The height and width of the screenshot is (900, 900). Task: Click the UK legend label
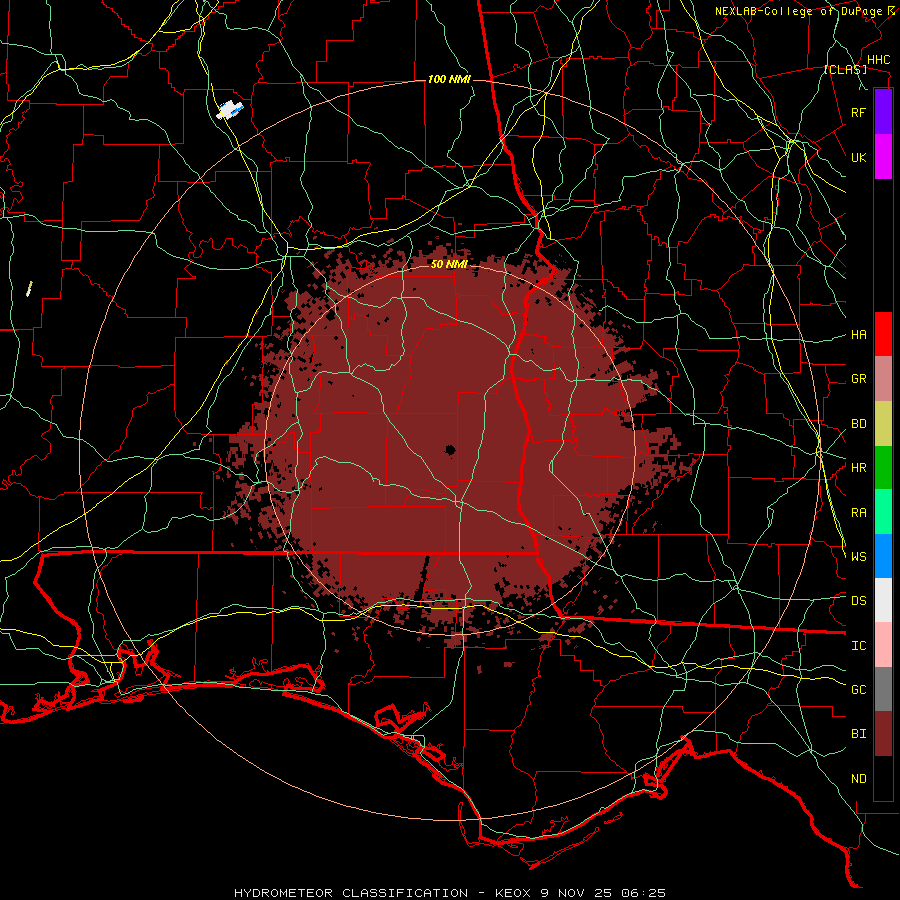[x=858, y=157]
